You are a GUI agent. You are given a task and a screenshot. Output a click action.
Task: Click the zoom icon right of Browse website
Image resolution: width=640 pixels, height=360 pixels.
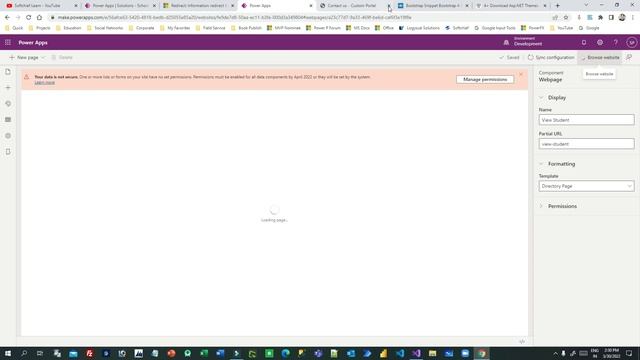pos(629,58)
